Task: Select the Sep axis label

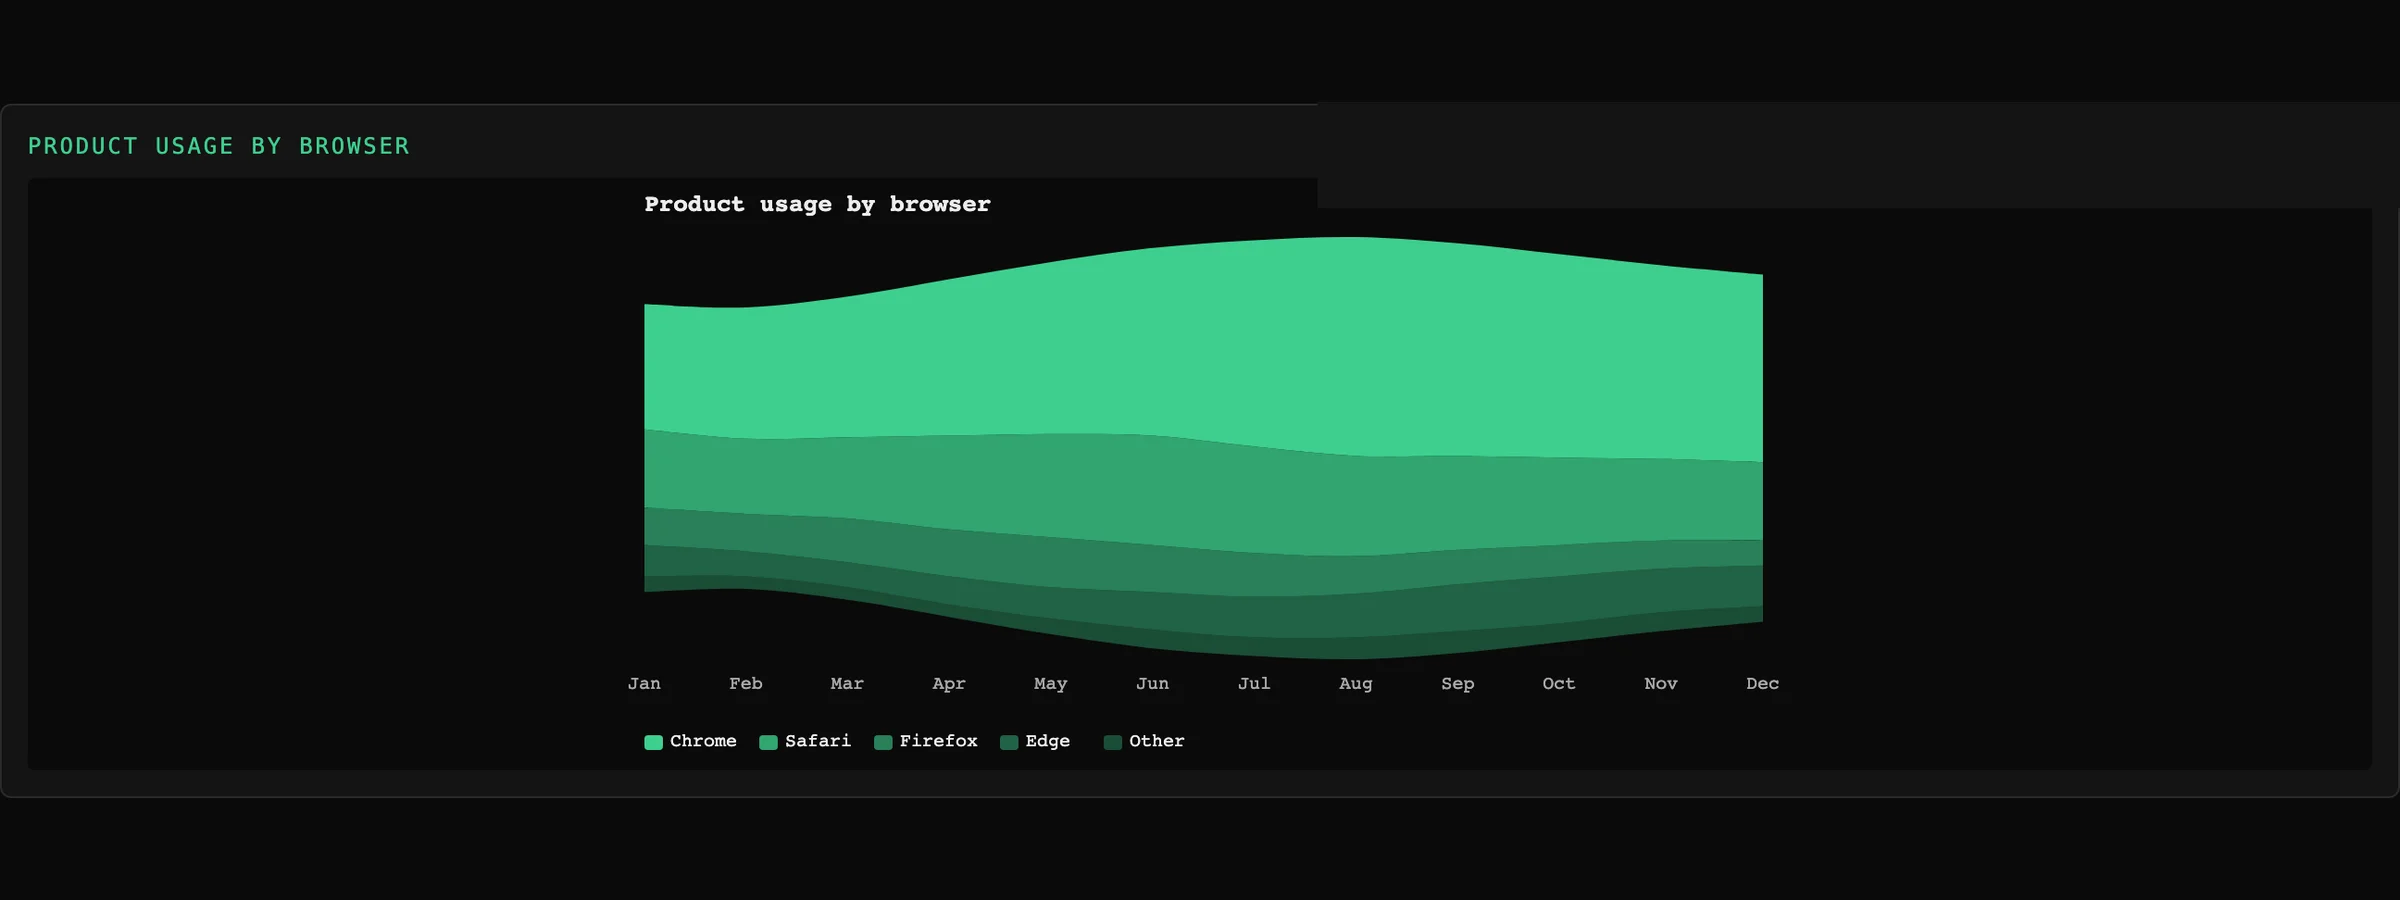Action: coord(1457,684)
